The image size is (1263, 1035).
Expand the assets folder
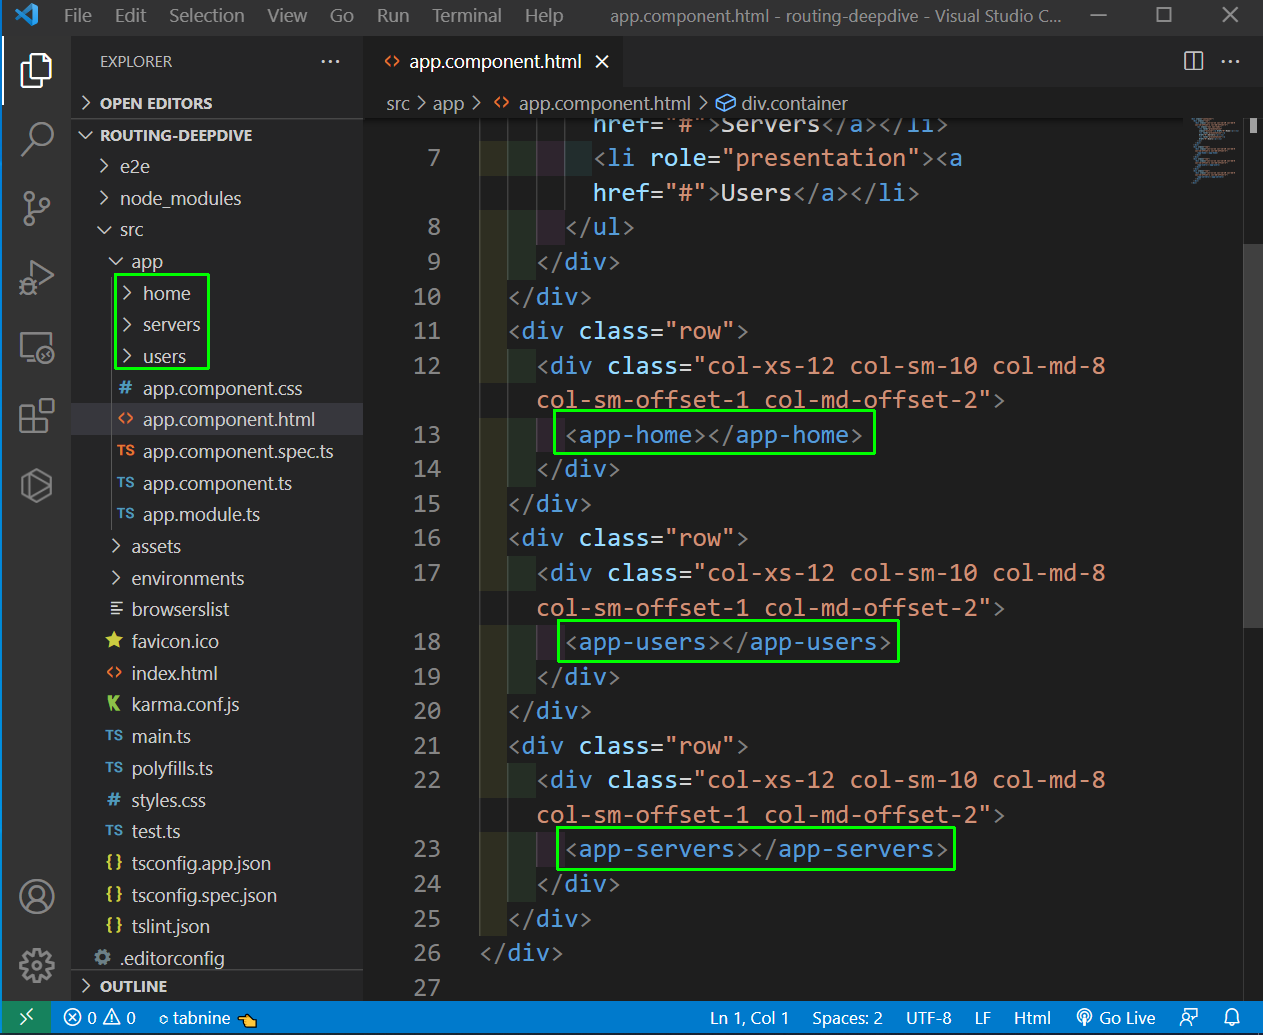(217, 546)
